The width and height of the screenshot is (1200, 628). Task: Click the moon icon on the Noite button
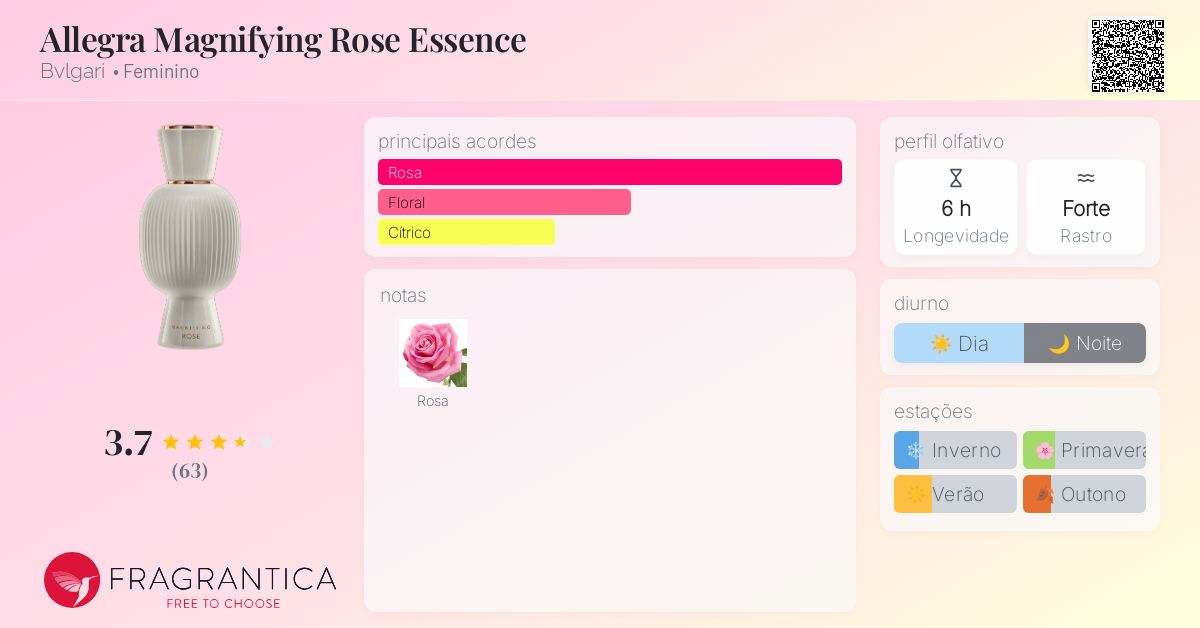(1061, 343)
